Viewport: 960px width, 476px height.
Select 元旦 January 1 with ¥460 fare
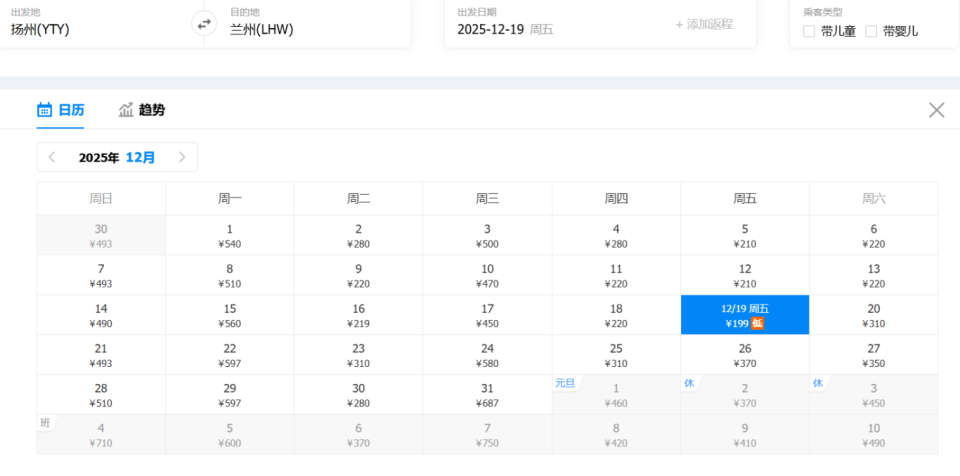[x=616, y=395]
